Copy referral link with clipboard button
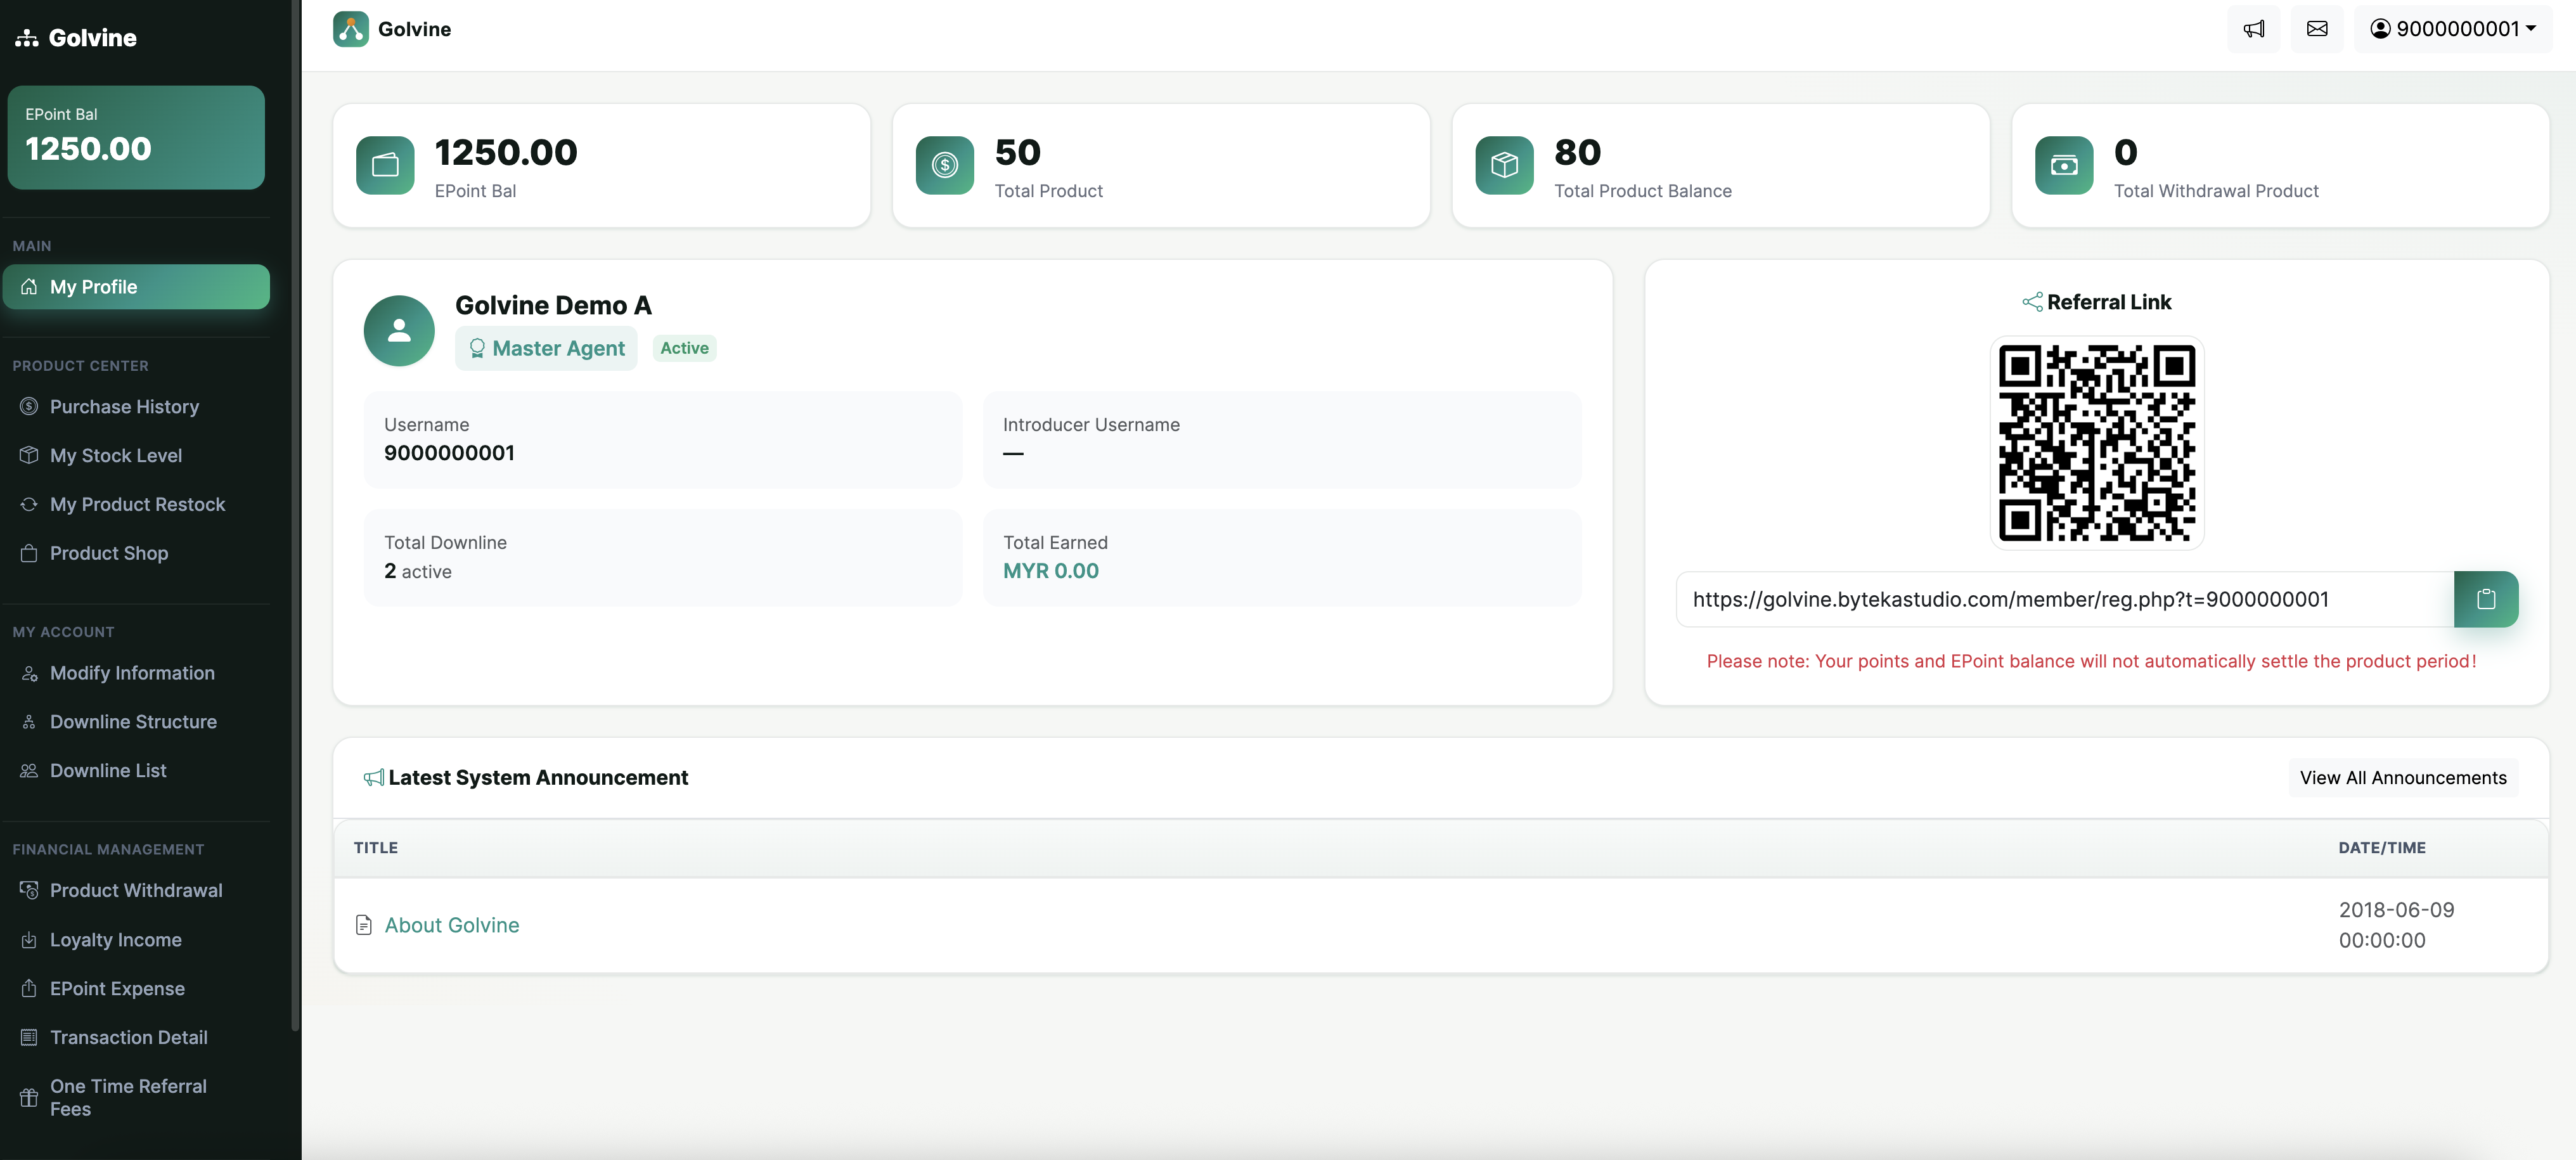This screenshot has width=2576, height=1160. point(2486,599)
